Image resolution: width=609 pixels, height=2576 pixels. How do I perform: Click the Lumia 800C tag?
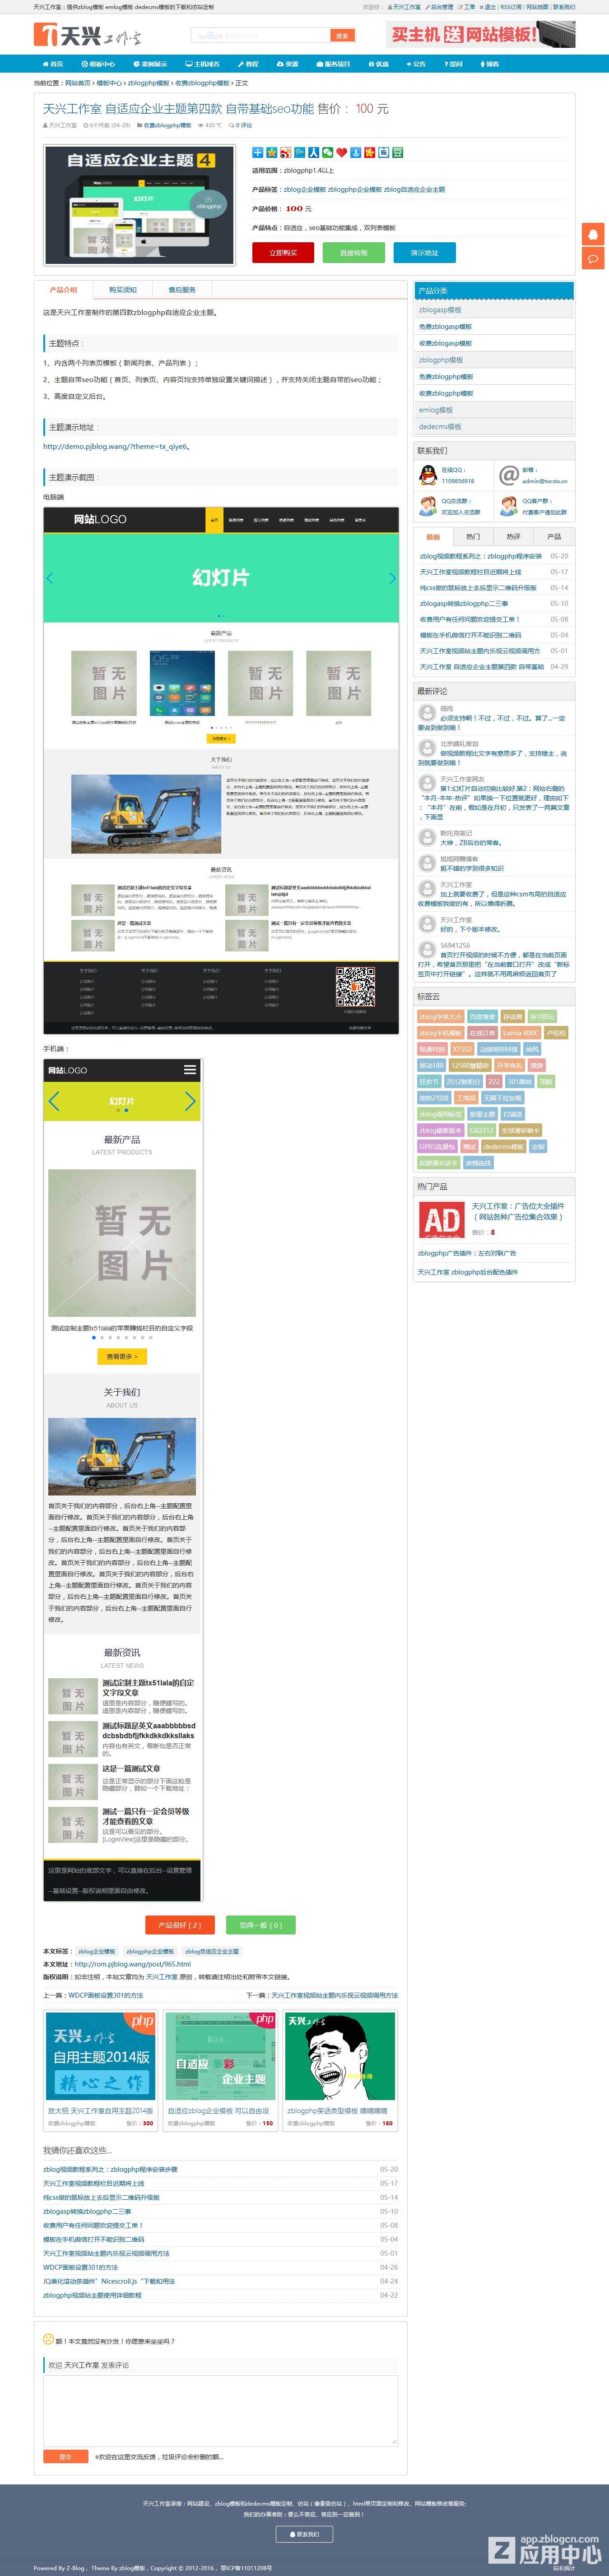click(520, 1034)
